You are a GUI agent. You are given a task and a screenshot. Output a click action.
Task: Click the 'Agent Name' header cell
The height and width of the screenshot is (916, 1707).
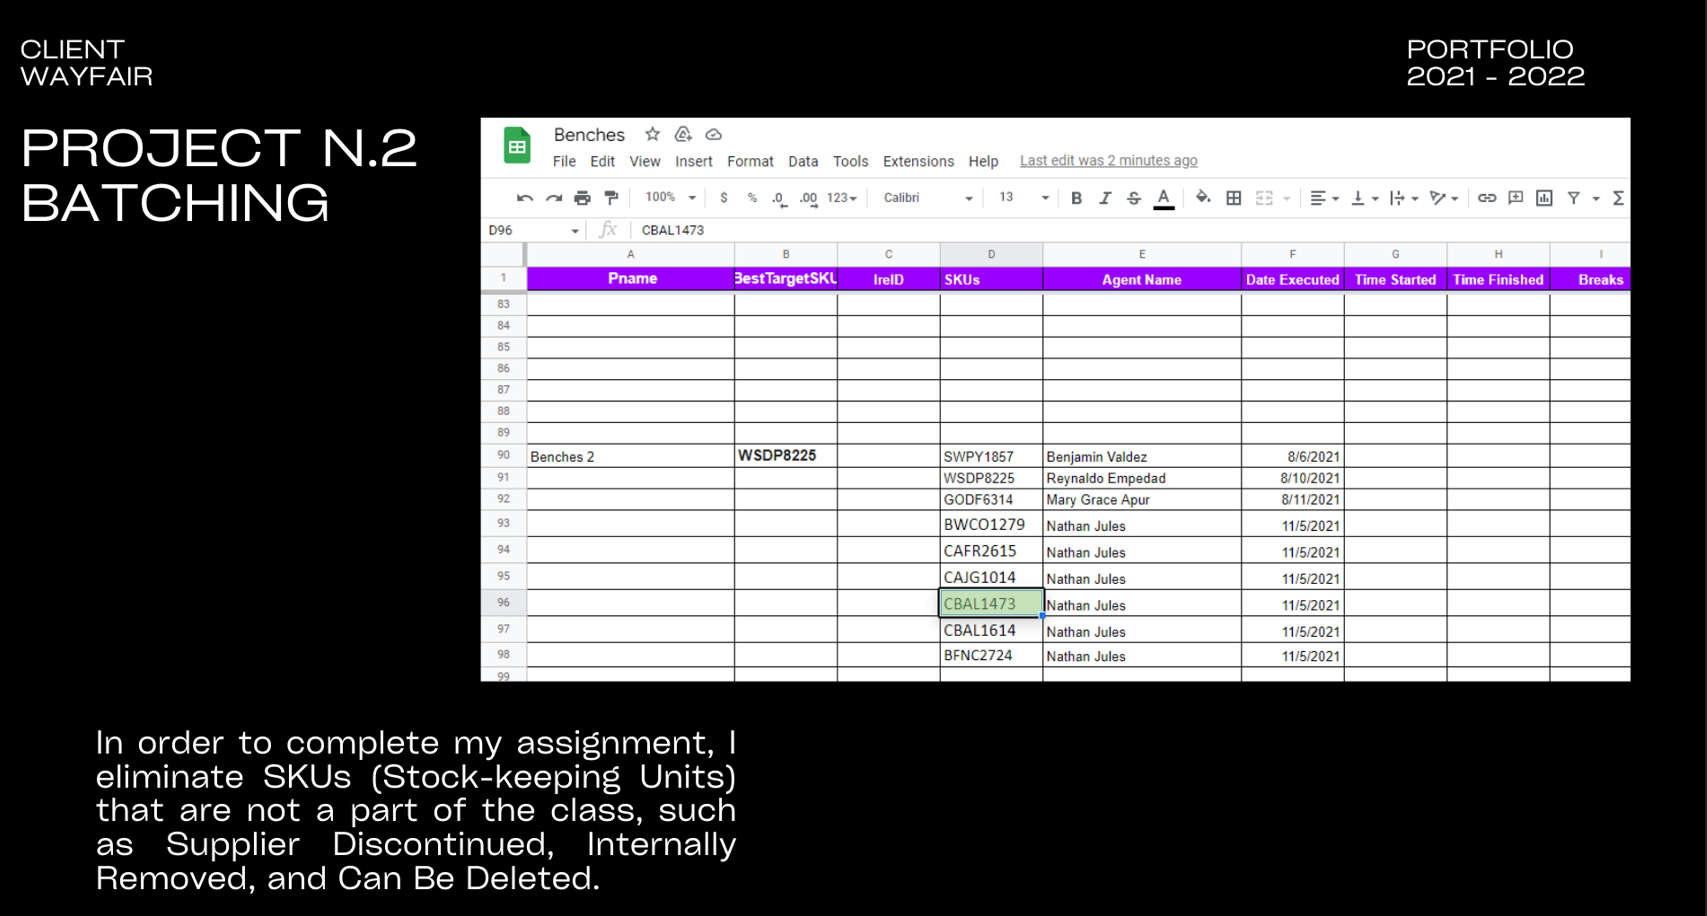(x=1142, y=279)
